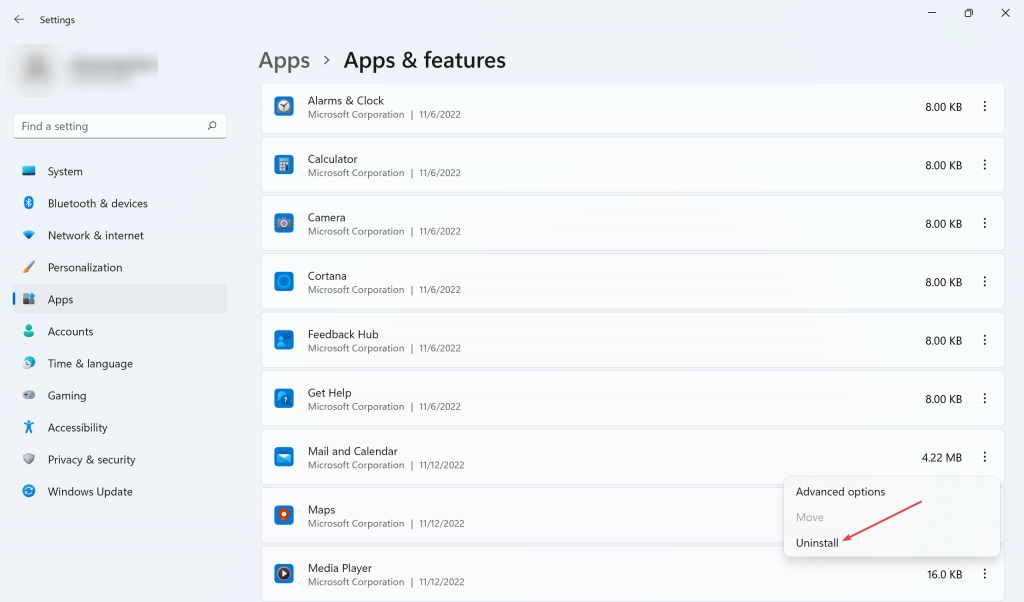Open Privacy & security settings

coord(120,459)
